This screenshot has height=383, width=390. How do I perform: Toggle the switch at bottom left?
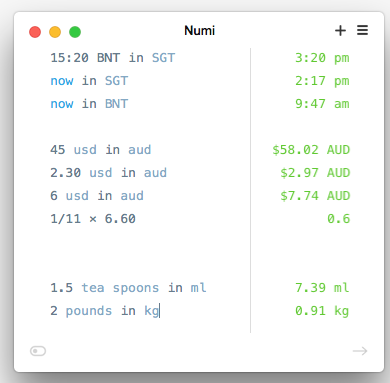pyautogui.click(x=38, y=351)
